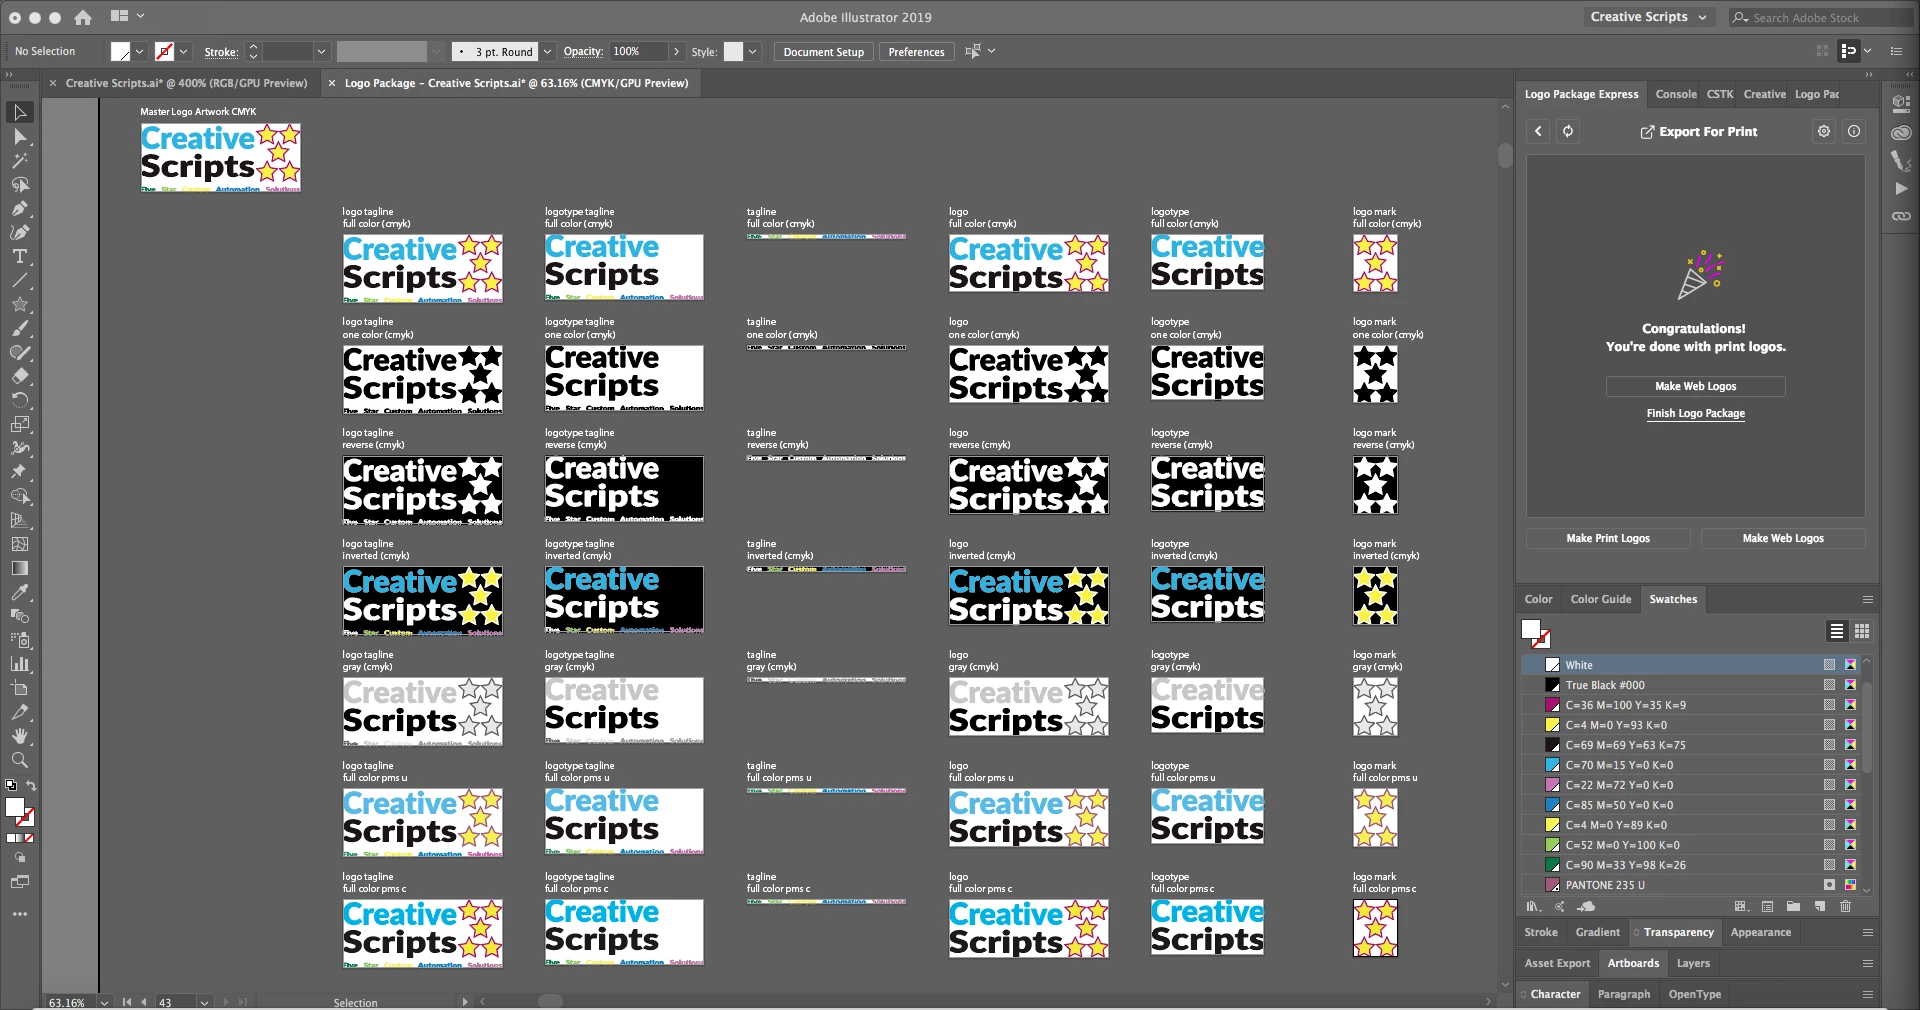Open the Swatches panel menu
The height and width of the screenshot is (1010, 1920).
[1867, 599]
